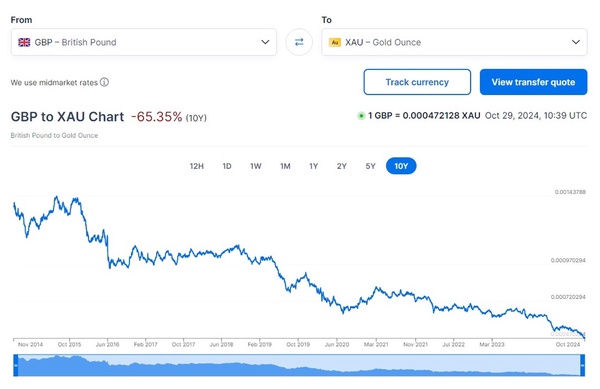The image size is (600, 389).
Task: Click the green live rate indicator dot
Action: (361, 116)
